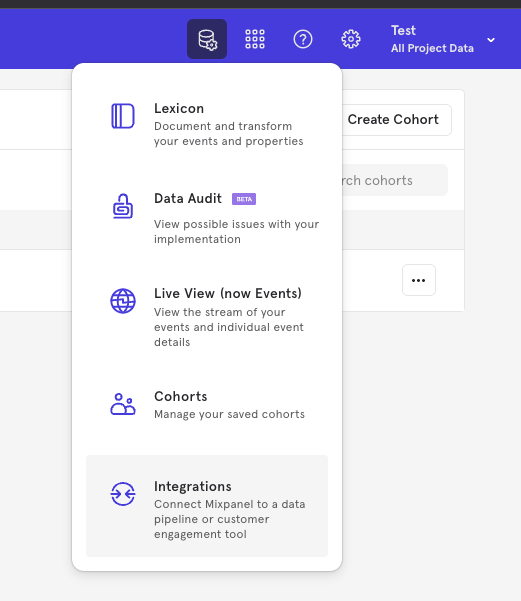Click 'Connect Mixpanel to a data pipeline' text
Viewport: 521px width, 601px height.
point(230,519)
